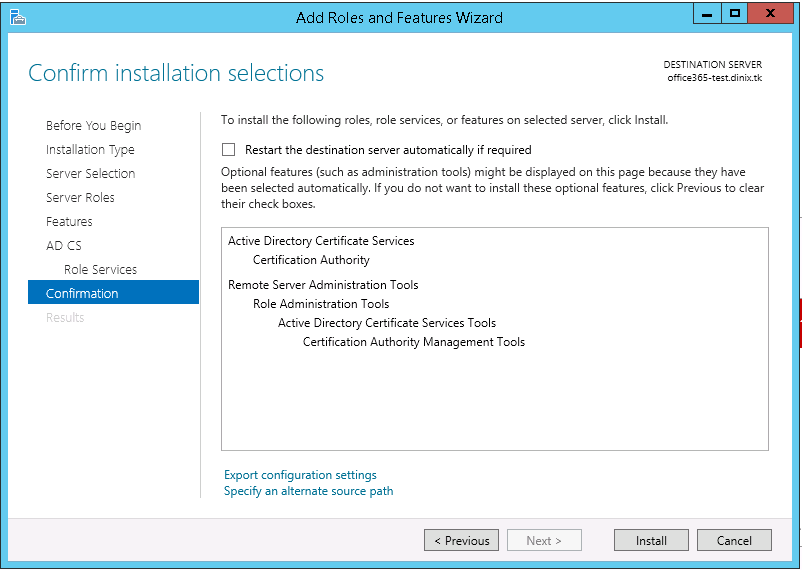Screen dimensions: 802x570
Task: Select Role Administration Tools entry
Action: [321, 304]
